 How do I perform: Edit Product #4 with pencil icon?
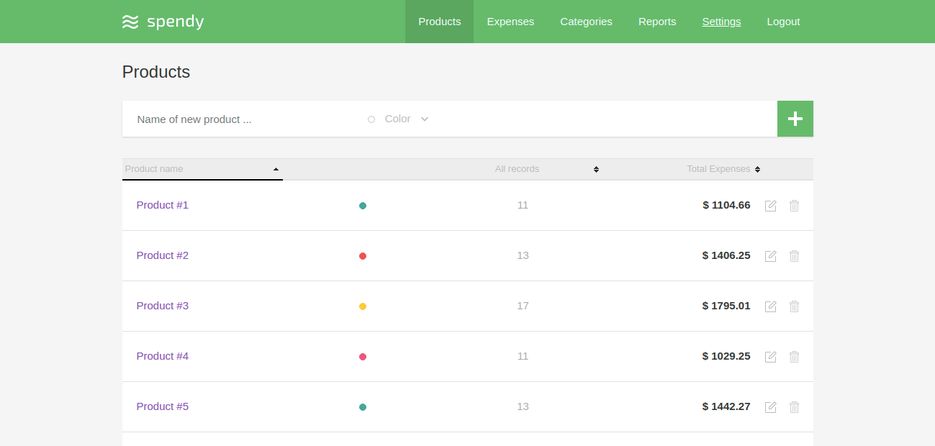point(770,357)
